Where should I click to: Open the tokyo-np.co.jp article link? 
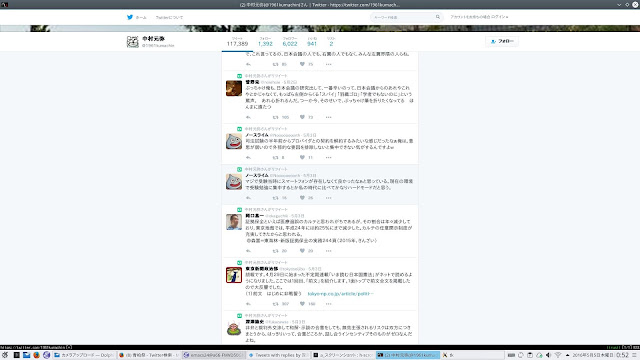tap(340, 294)
